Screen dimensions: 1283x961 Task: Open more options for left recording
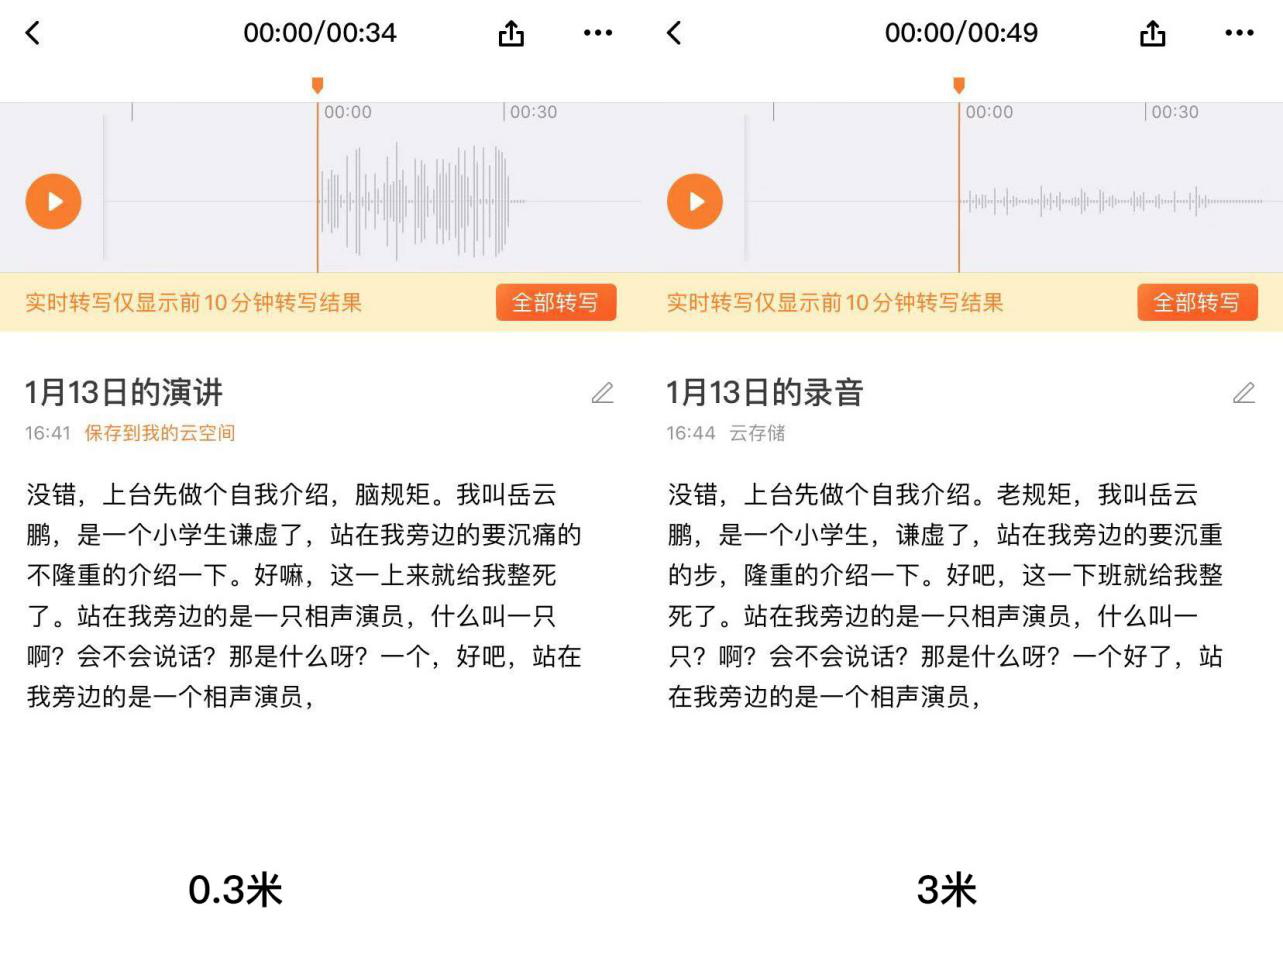pyautogui.click(x=598, y=33)
